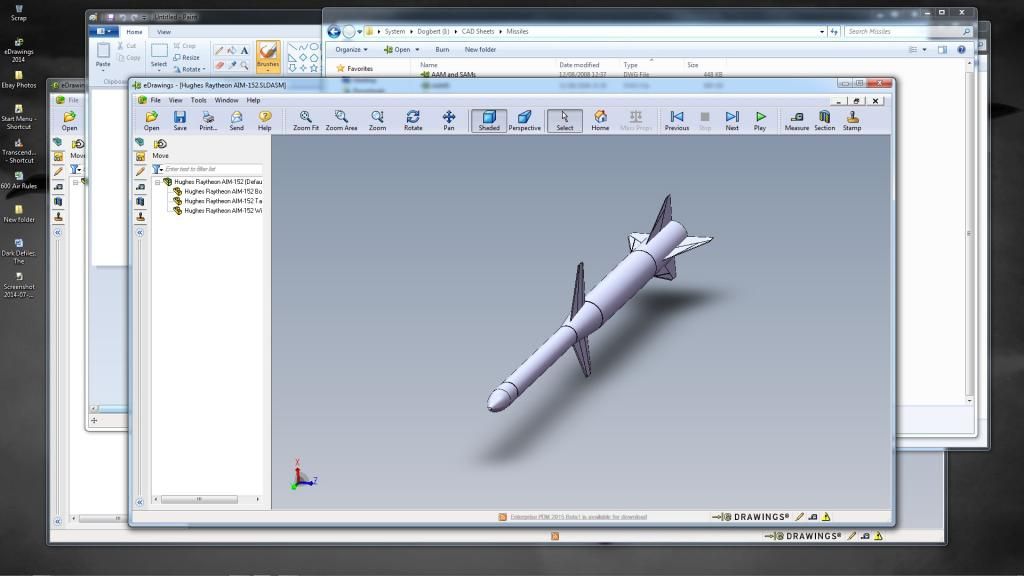This screenshot has width=1024, height=576.
Task: Open the Explorer Help icon
Action: point(961,50)
